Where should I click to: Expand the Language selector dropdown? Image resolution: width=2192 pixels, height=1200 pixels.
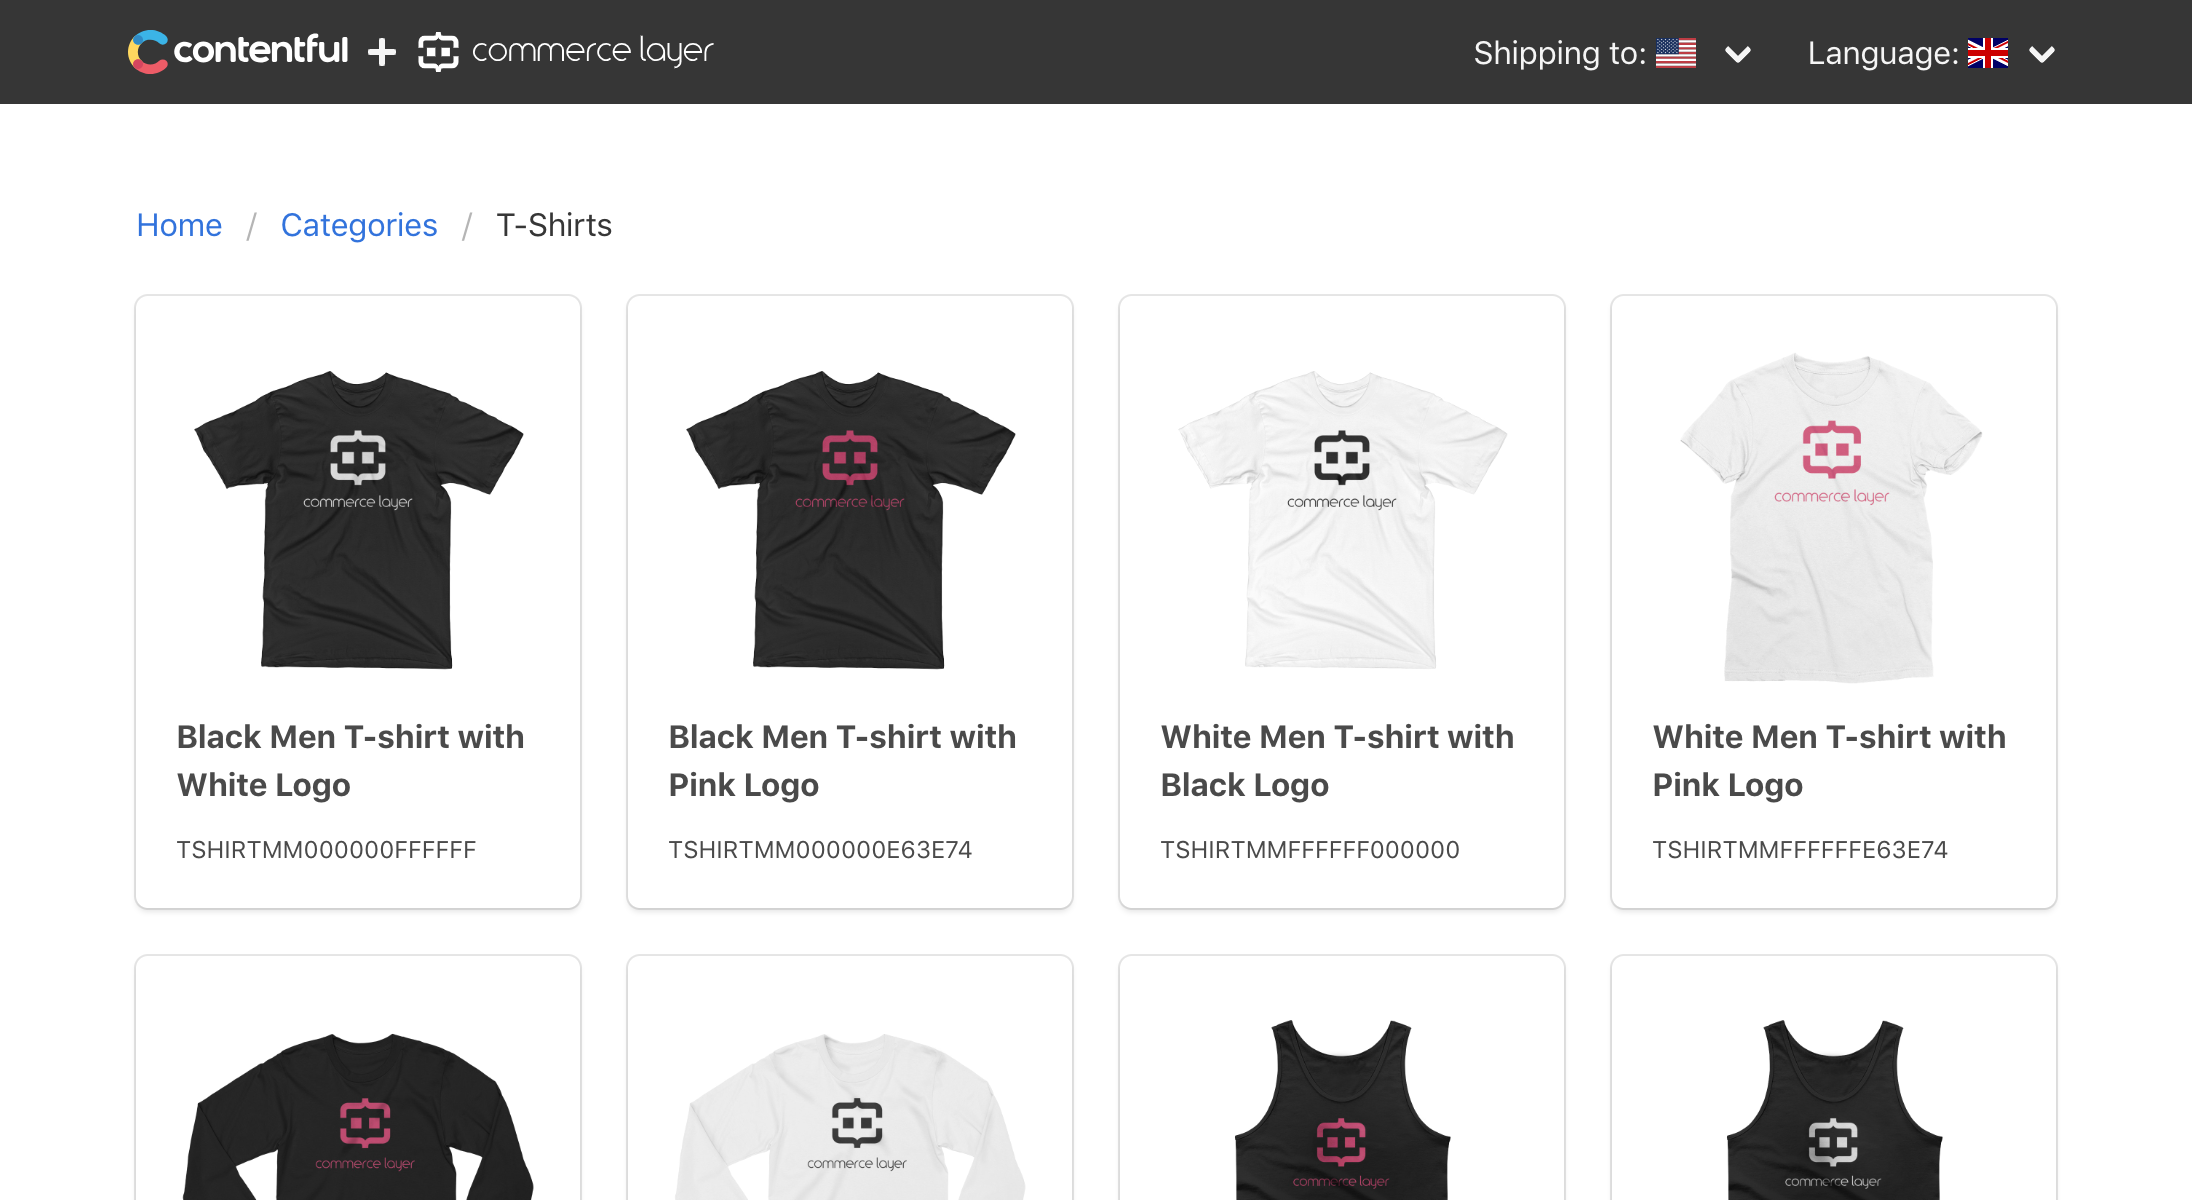pyautogui.click(x=2041, y=53)
